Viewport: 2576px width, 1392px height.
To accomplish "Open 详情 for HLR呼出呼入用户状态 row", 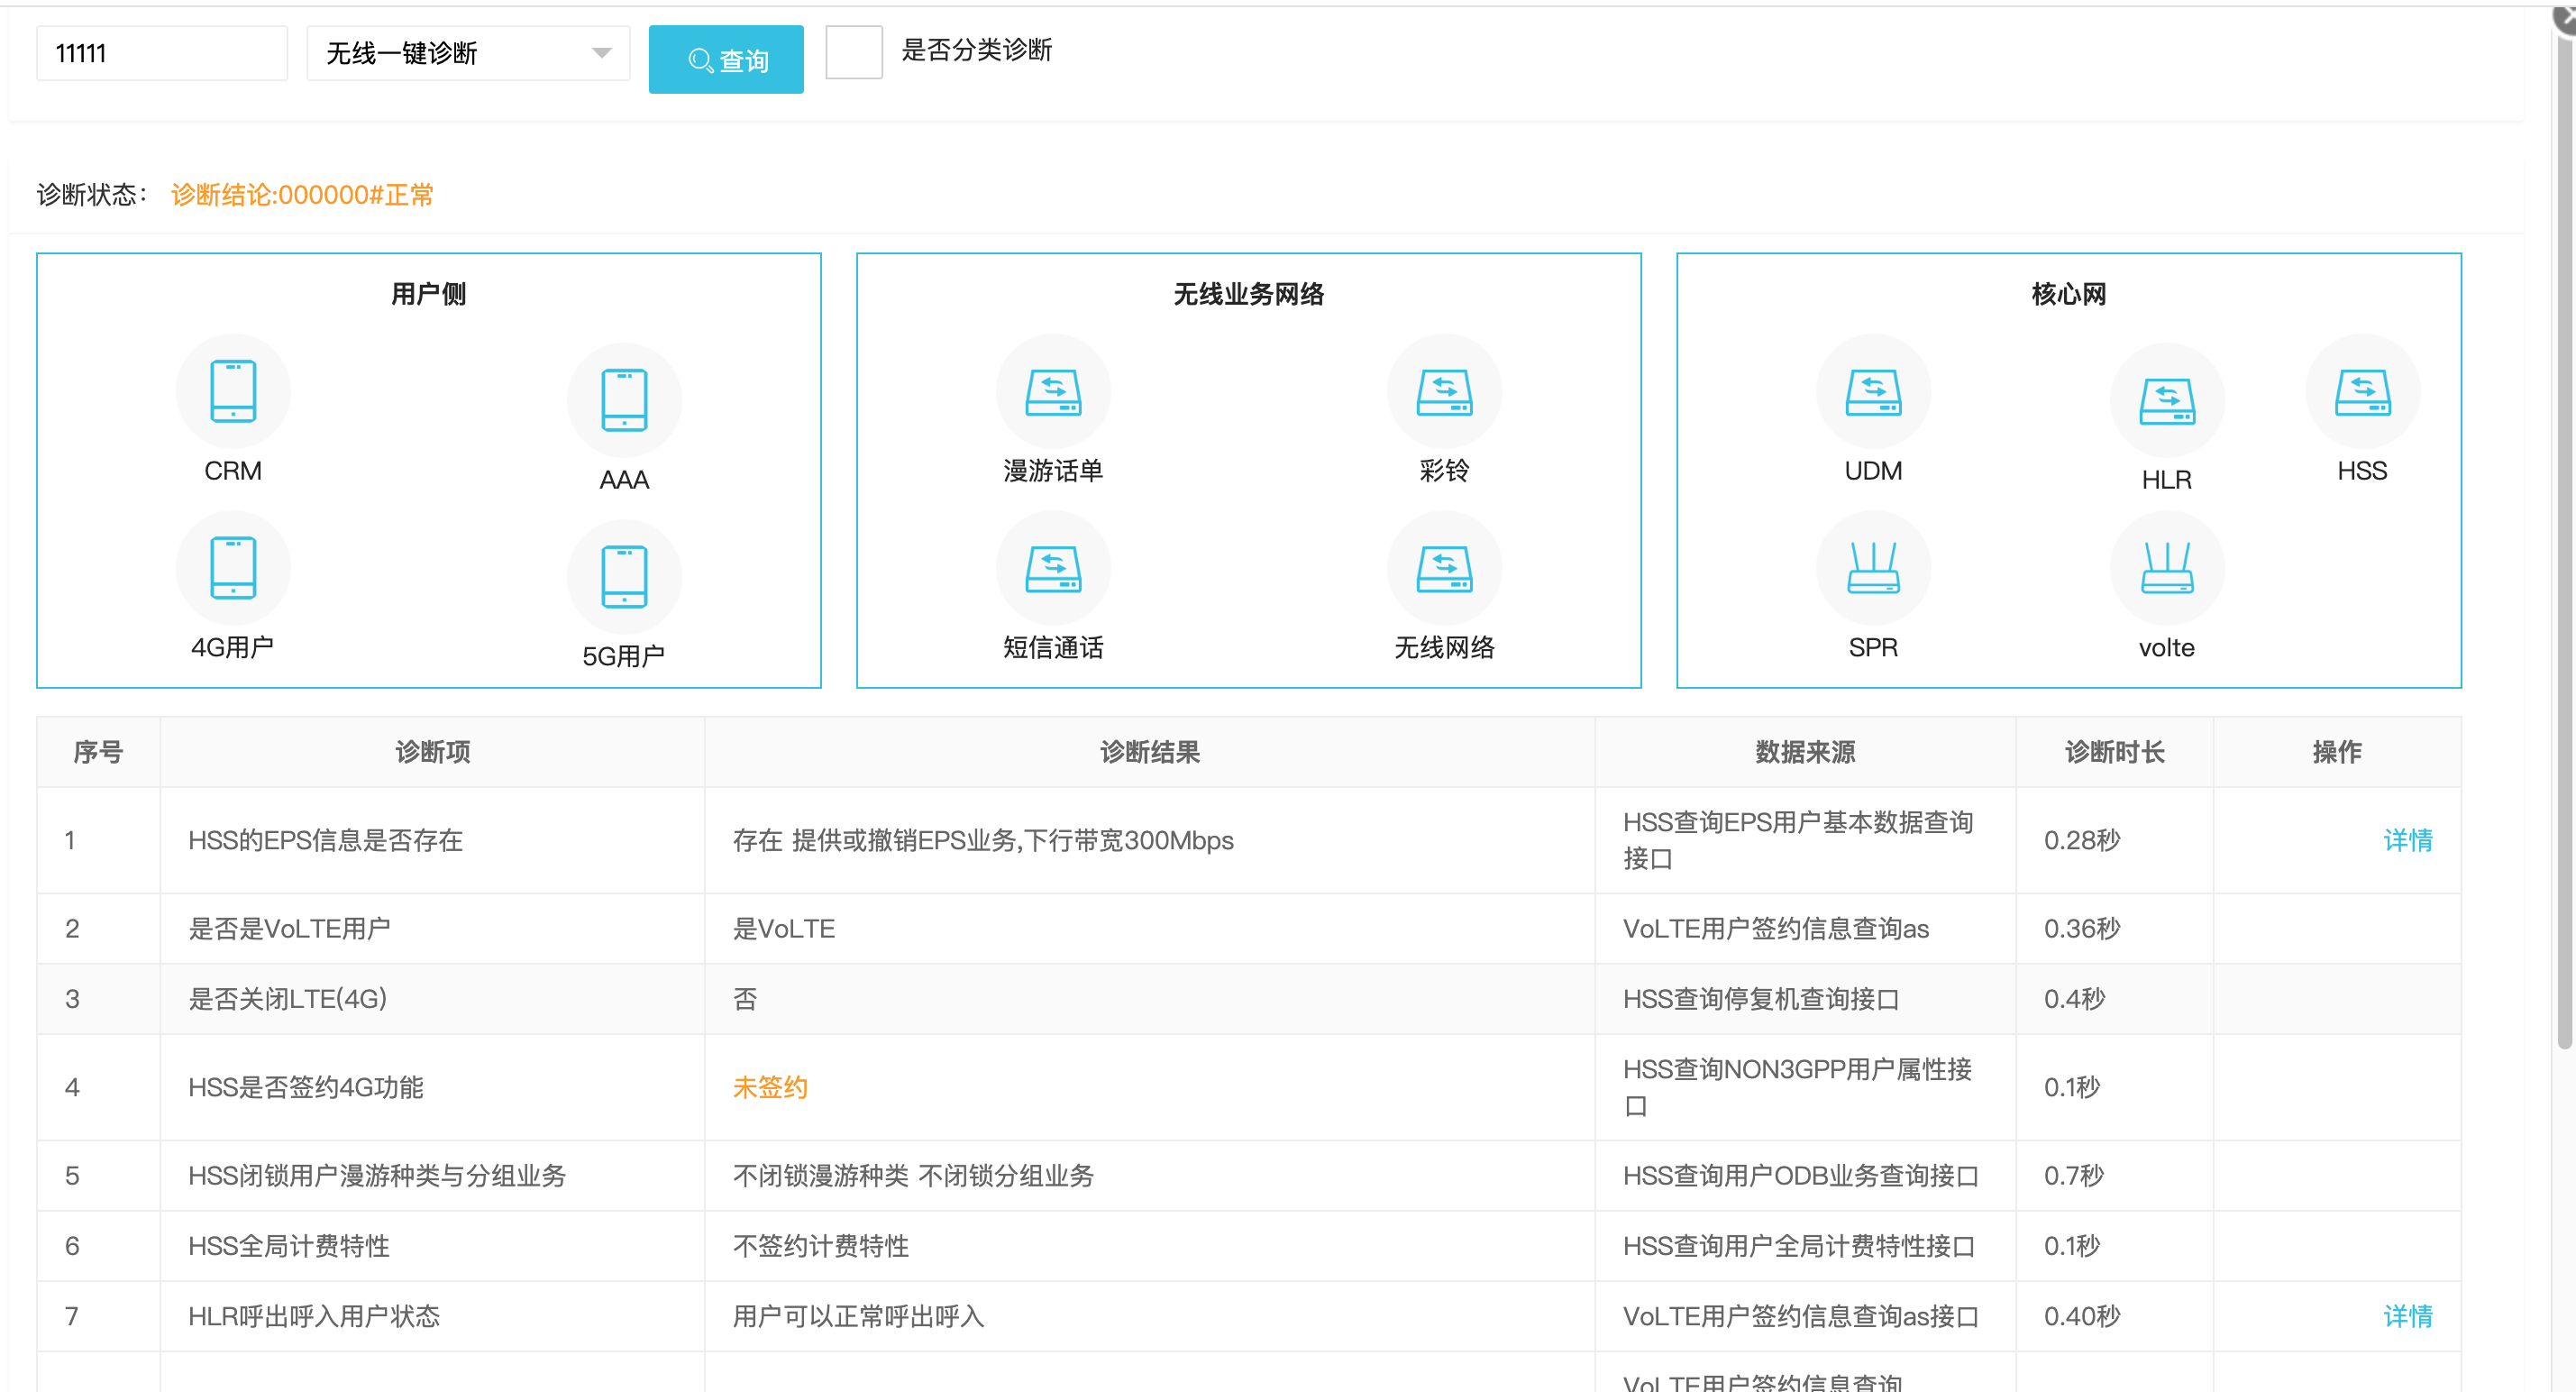I will coord(2407,1316).
